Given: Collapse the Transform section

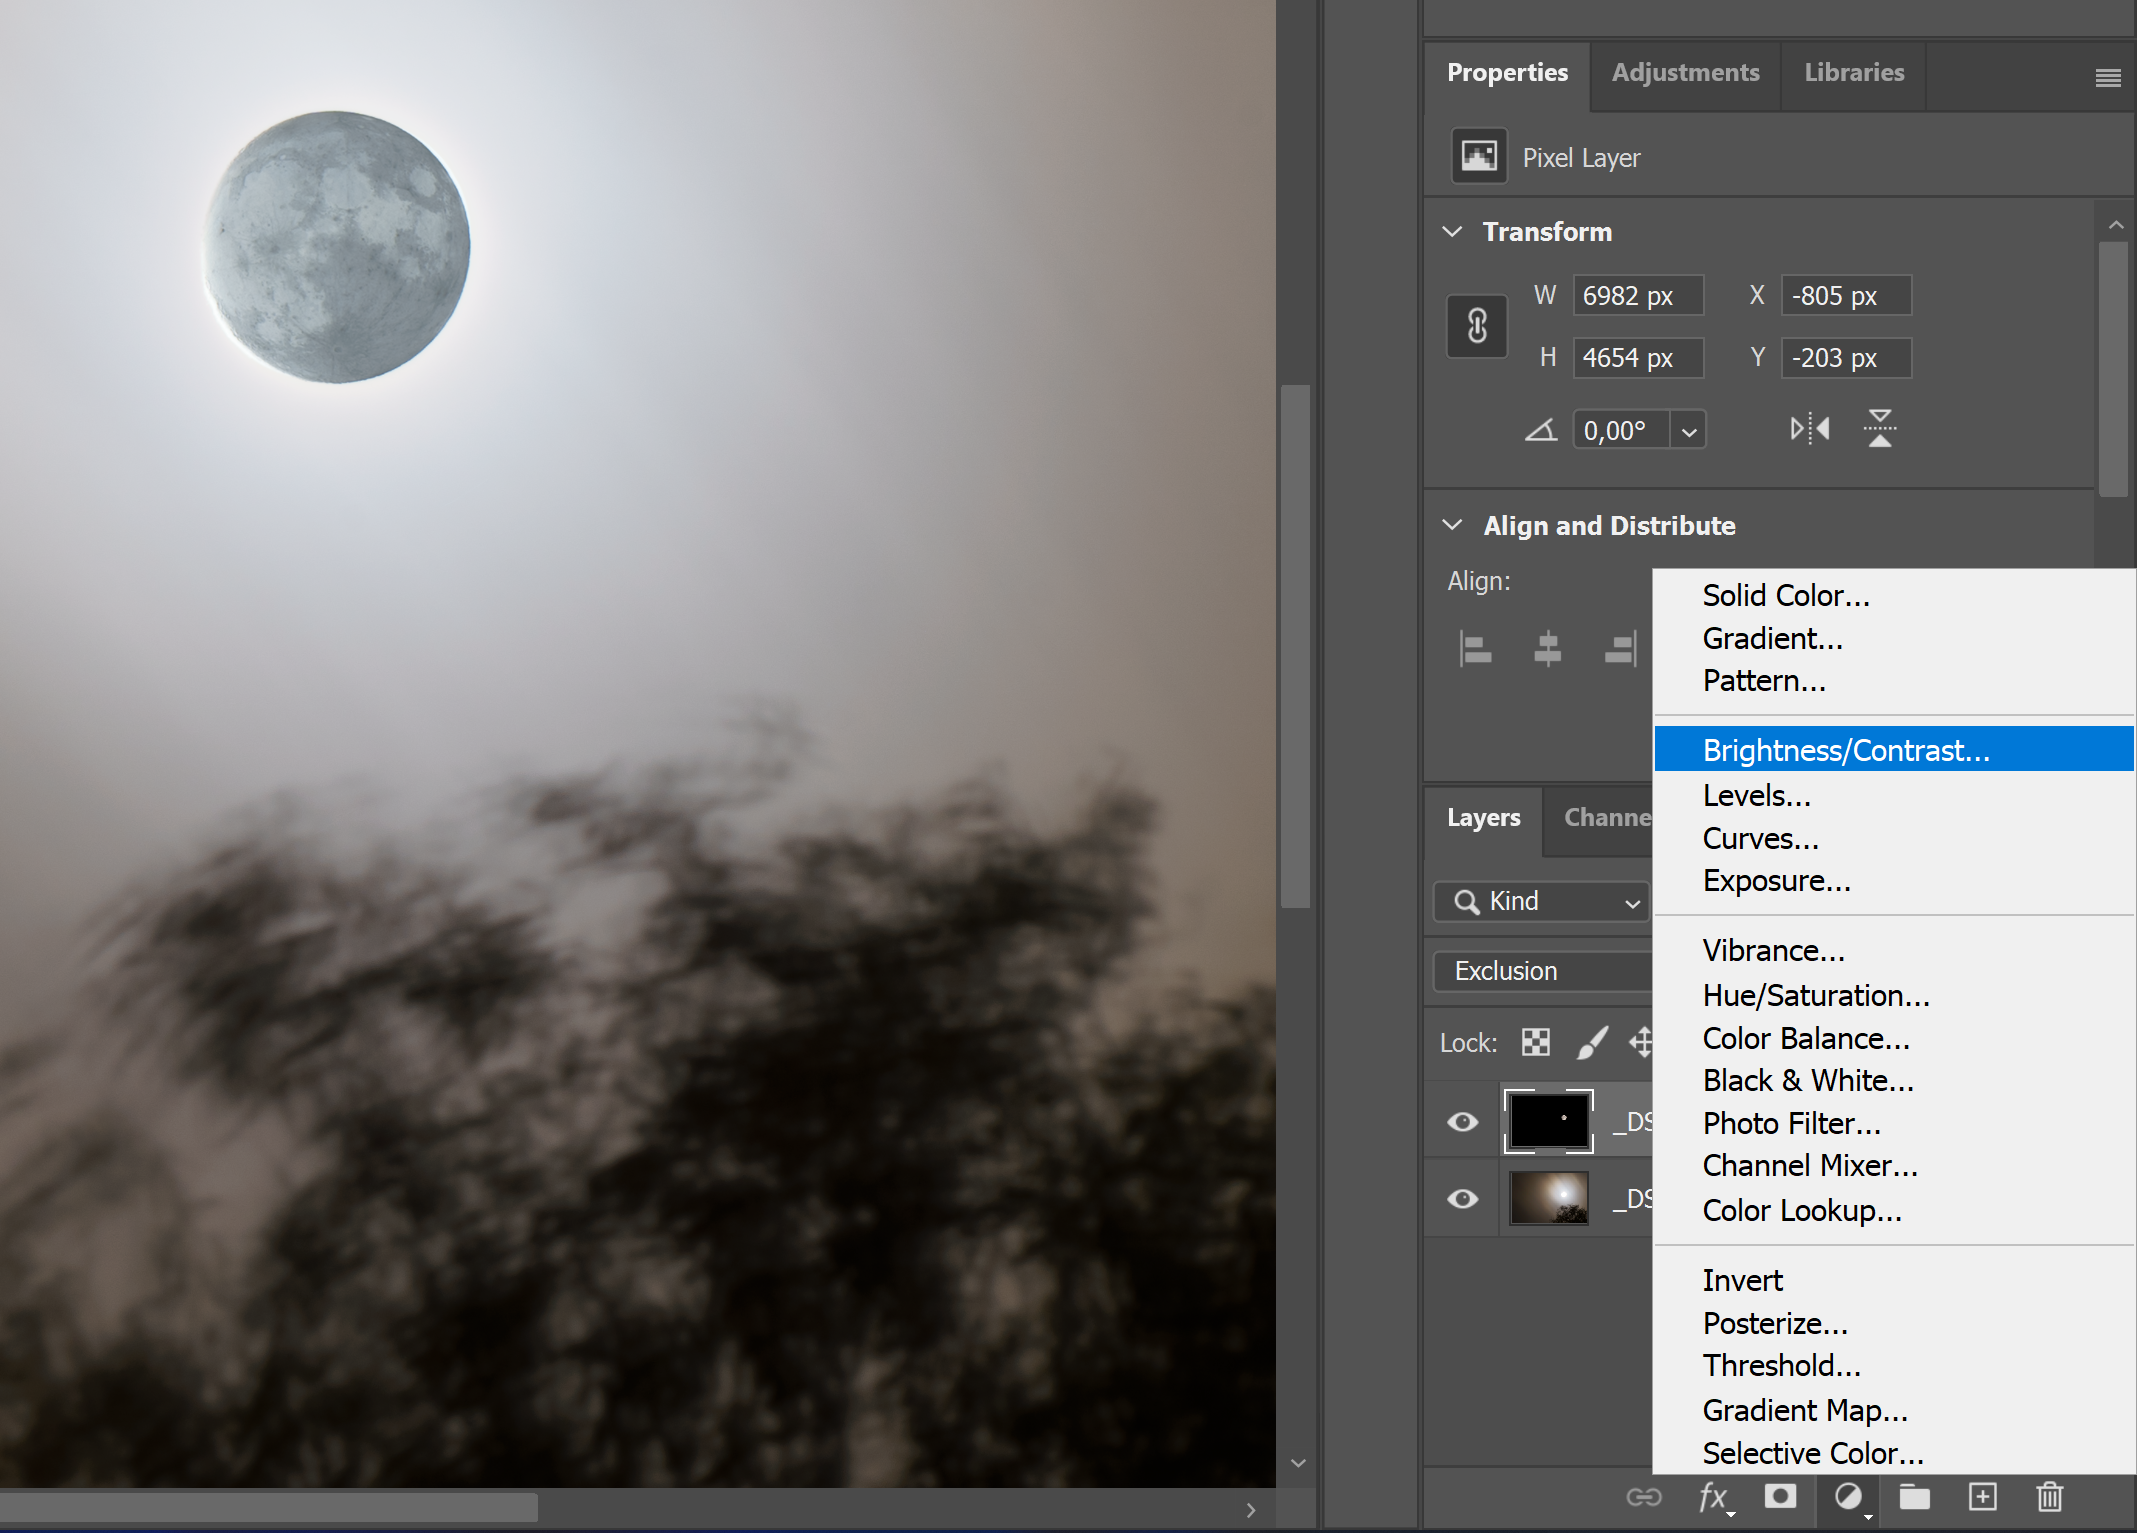Looking at the screenshot, I should pos(1452,231).
